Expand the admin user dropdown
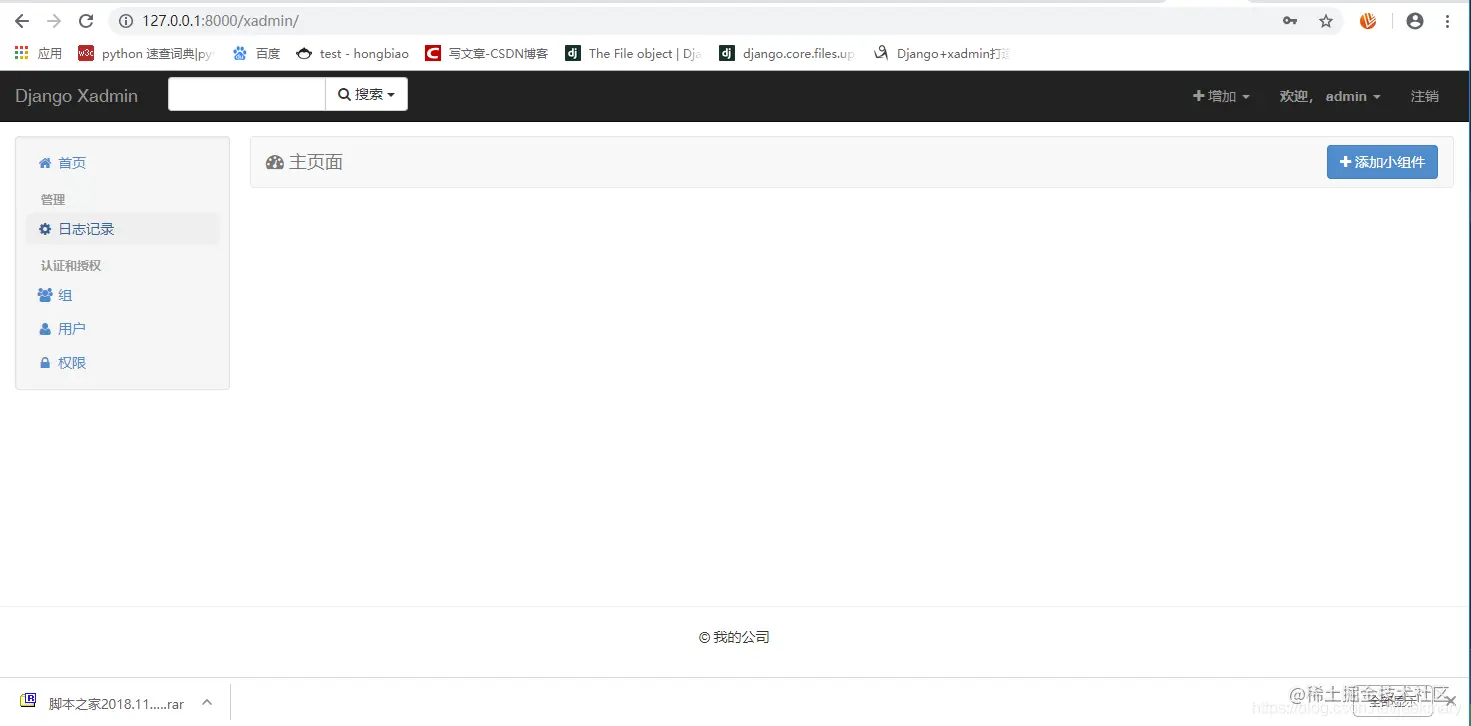Screen dimensions: 1471x726 click(x=1330, y=96)
